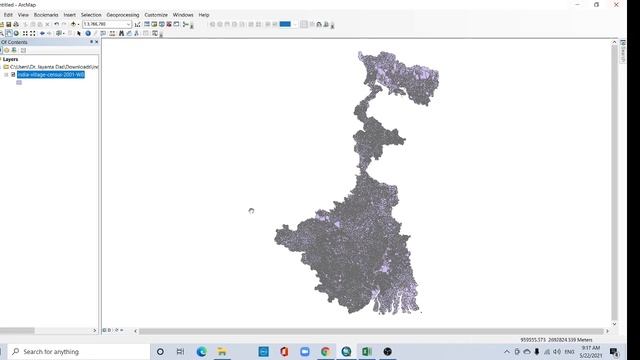
Task: Click the map's horizontal scrollbar
Action: (x=371, y=331)
